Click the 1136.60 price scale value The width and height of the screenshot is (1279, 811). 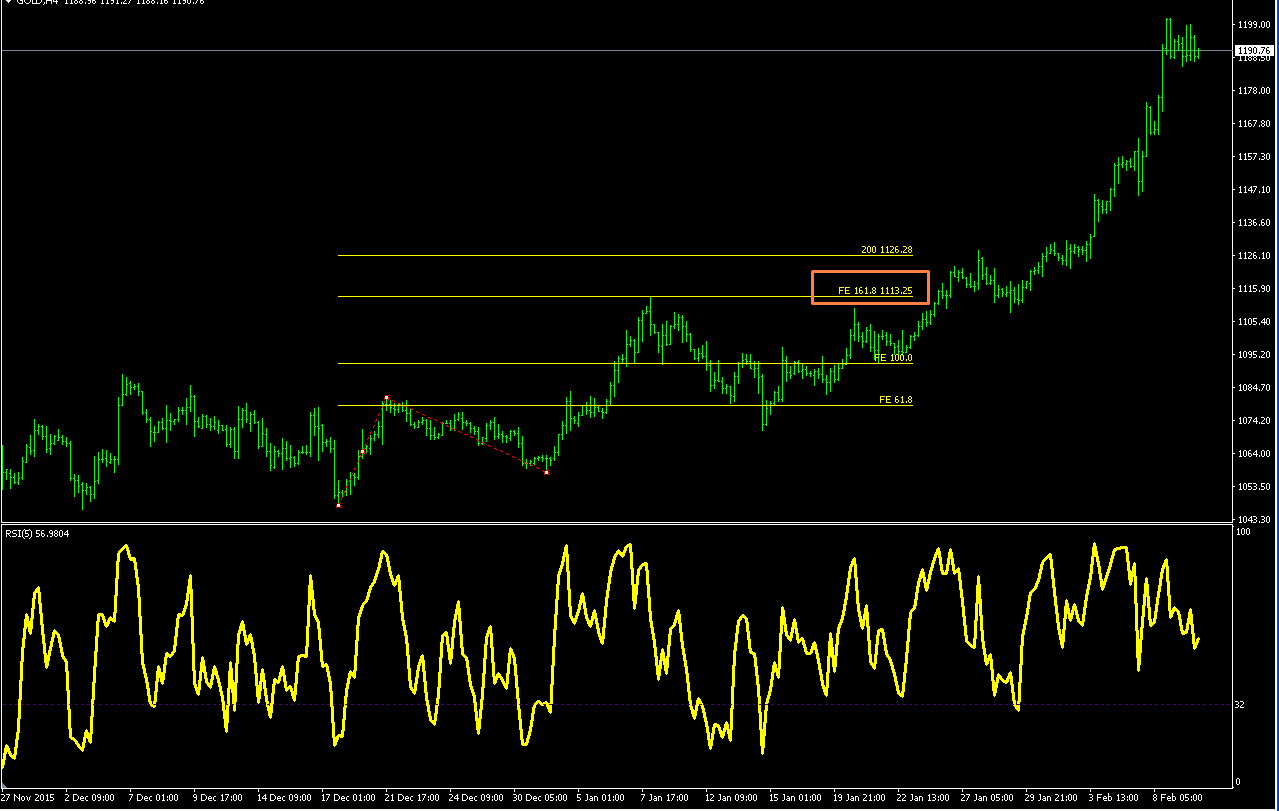pyautogui.click(x=1253, y=223)
